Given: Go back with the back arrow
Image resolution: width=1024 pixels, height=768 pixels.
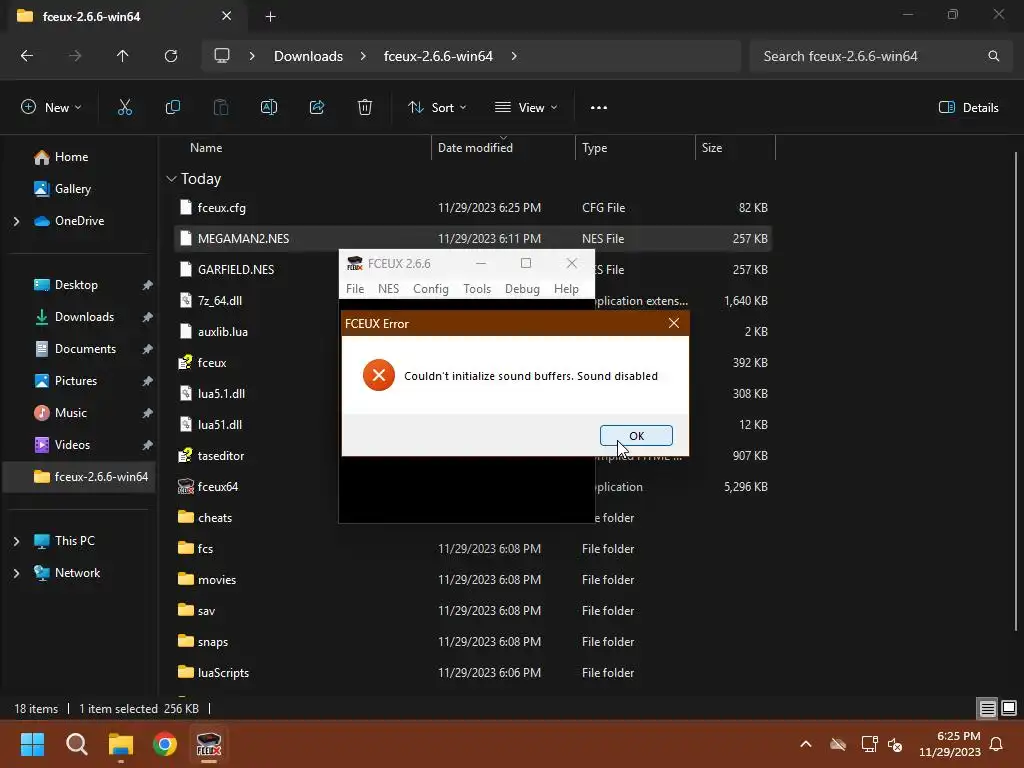Looking at the screenshot, I should pos(27,56).
